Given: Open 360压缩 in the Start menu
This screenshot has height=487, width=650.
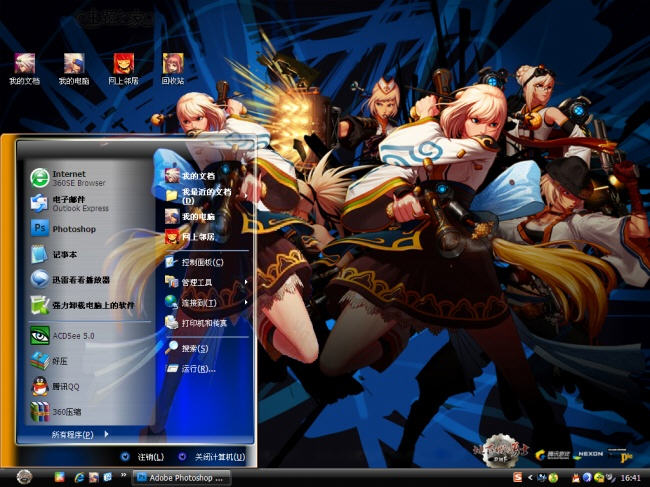Looking at the screenshot, I should 89,412.
